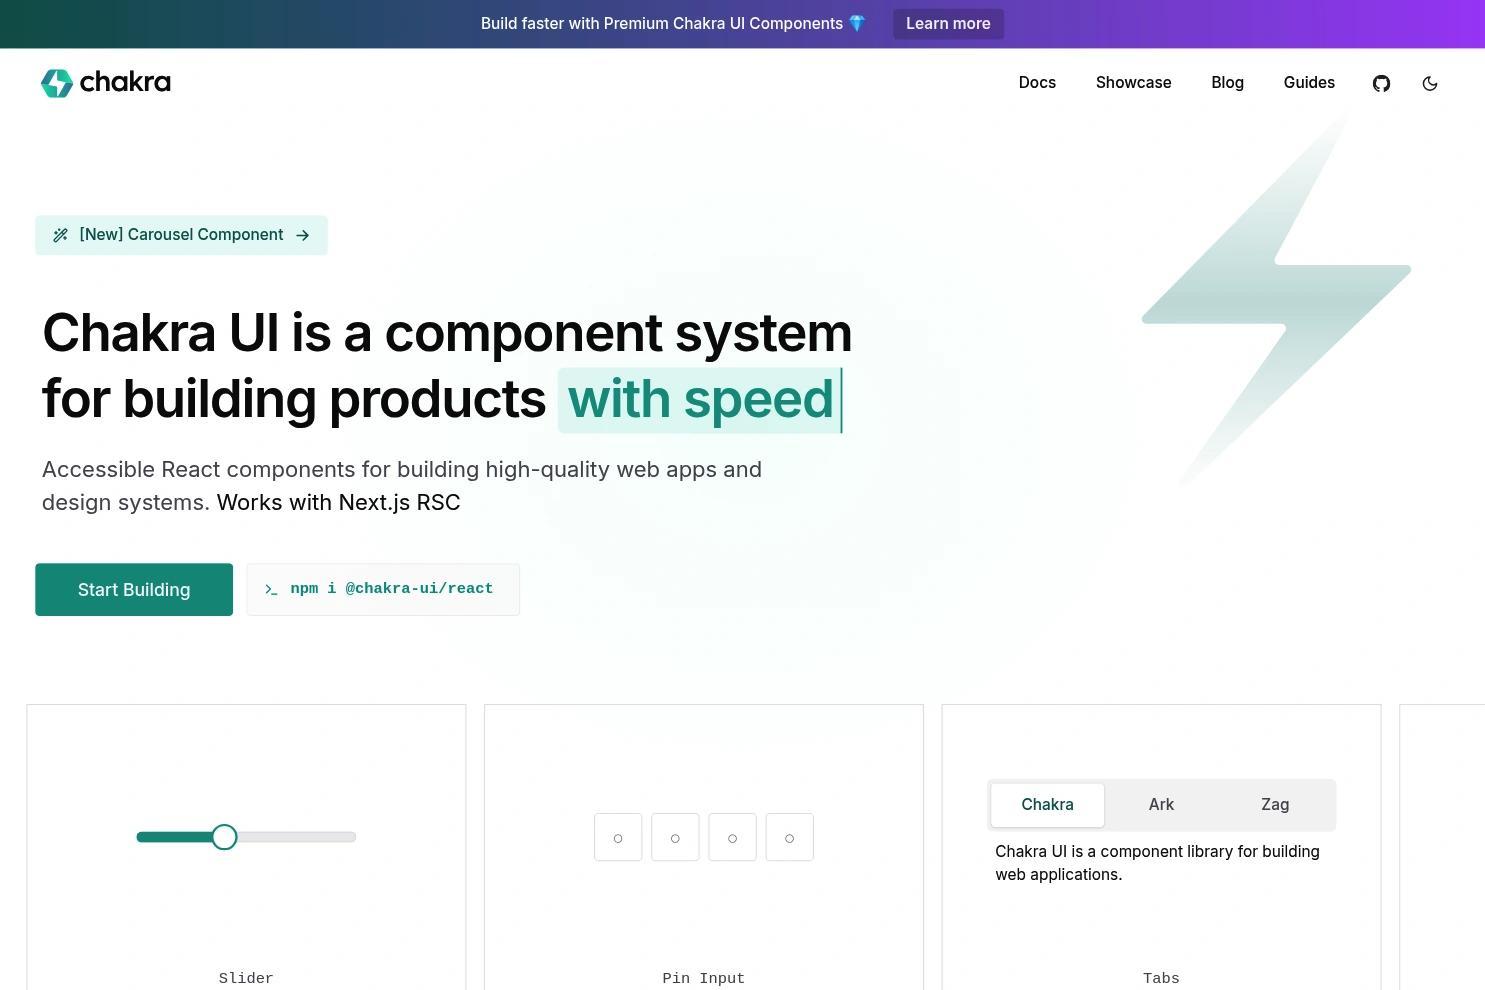Click the Chakra tab description paragraph

coord(1157,863)
